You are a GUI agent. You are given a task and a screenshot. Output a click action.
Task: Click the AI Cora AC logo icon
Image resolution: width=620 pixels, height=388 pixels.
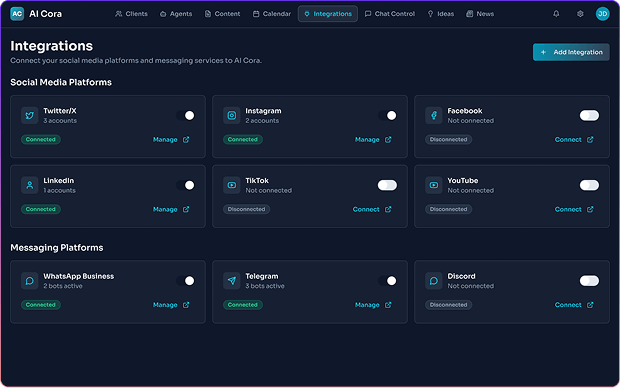coord(17,14)
